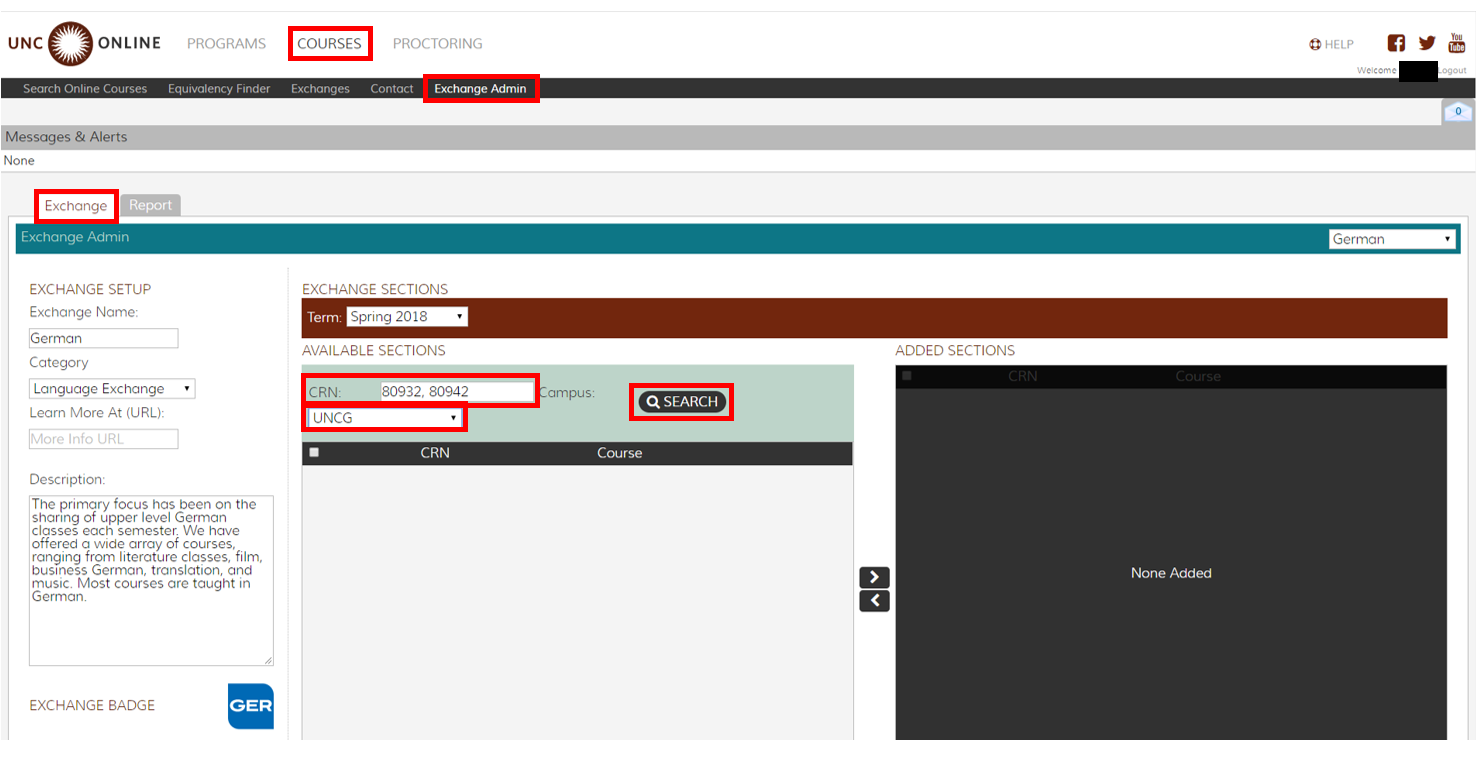Click the messages envelope icon

click(x=1457, y=112)
